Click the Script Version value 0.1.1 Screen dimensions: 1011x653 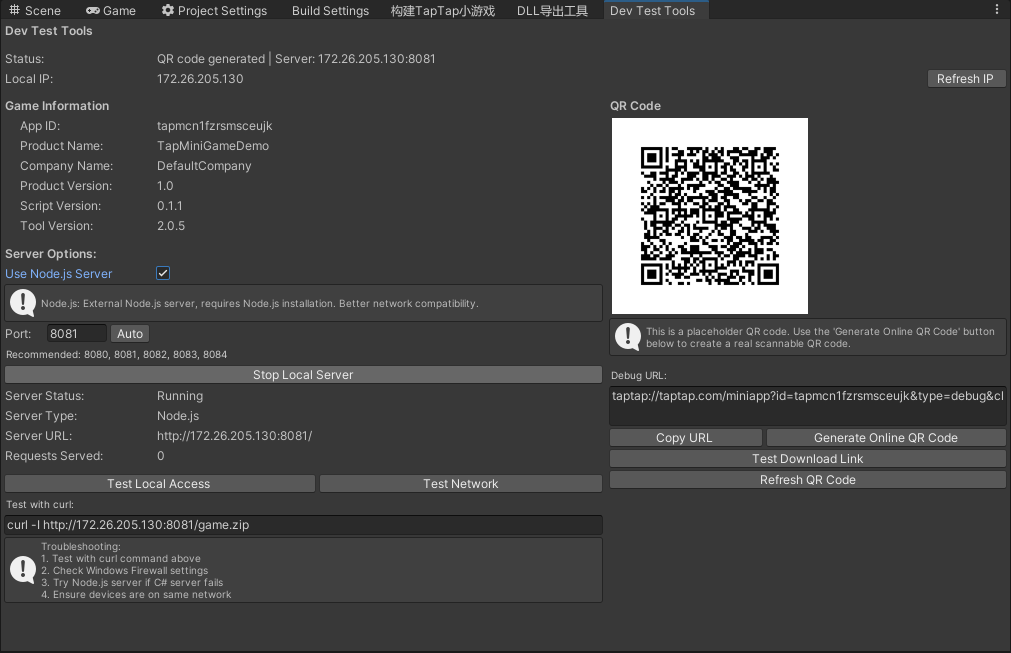[x=170, y=206]
